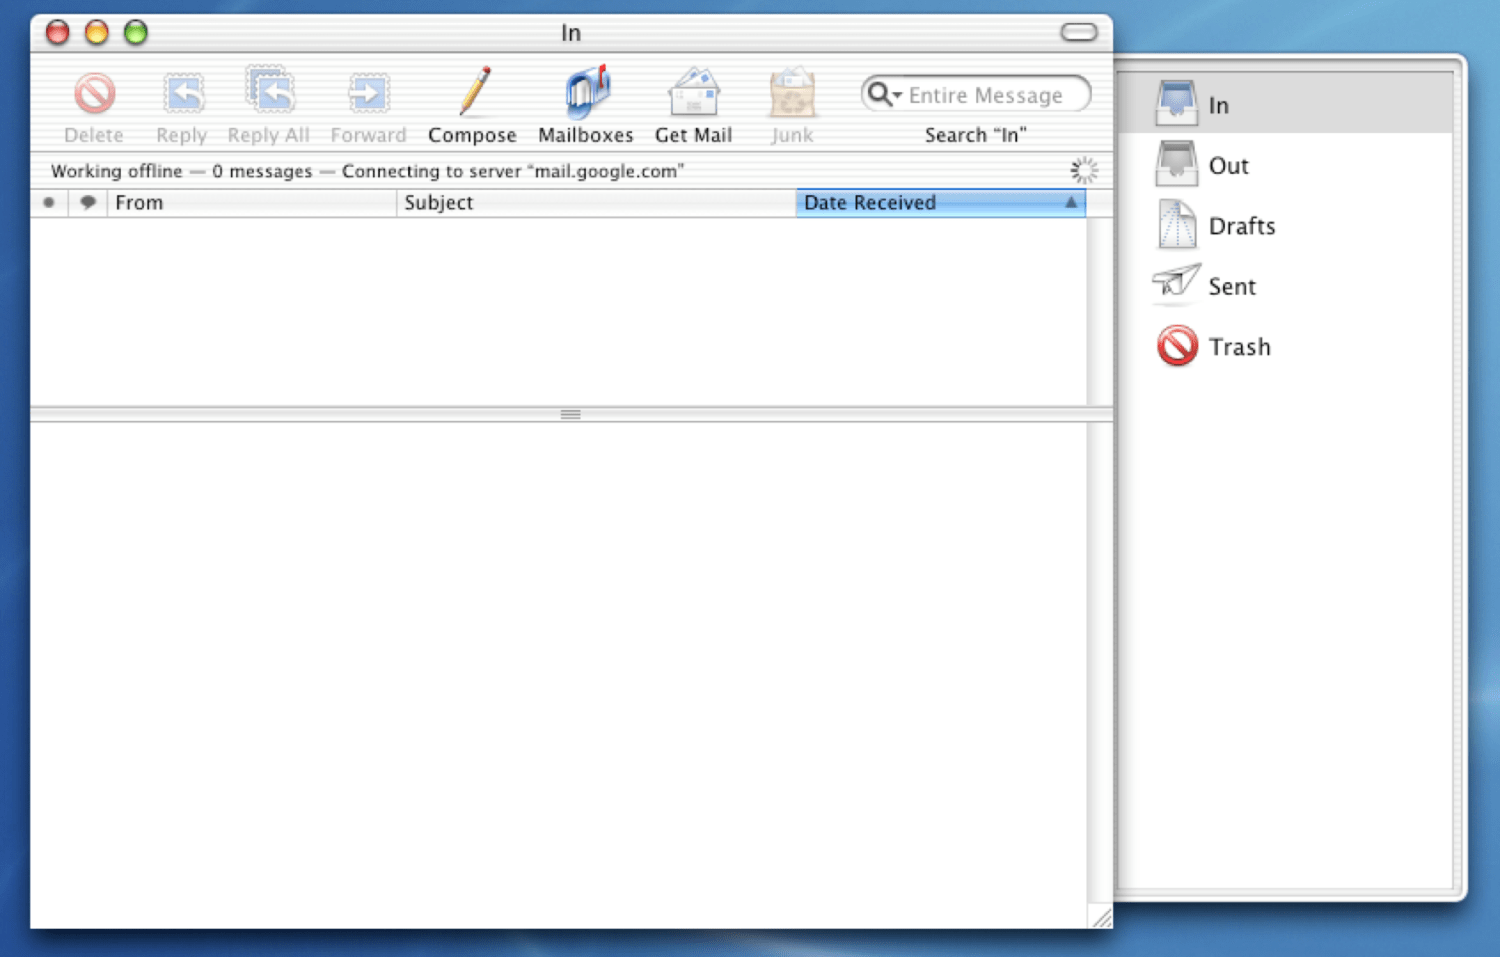Screen dimensions: 1500x957
Task: Click the split pane divider handle
Action: (x=571, y=414)
